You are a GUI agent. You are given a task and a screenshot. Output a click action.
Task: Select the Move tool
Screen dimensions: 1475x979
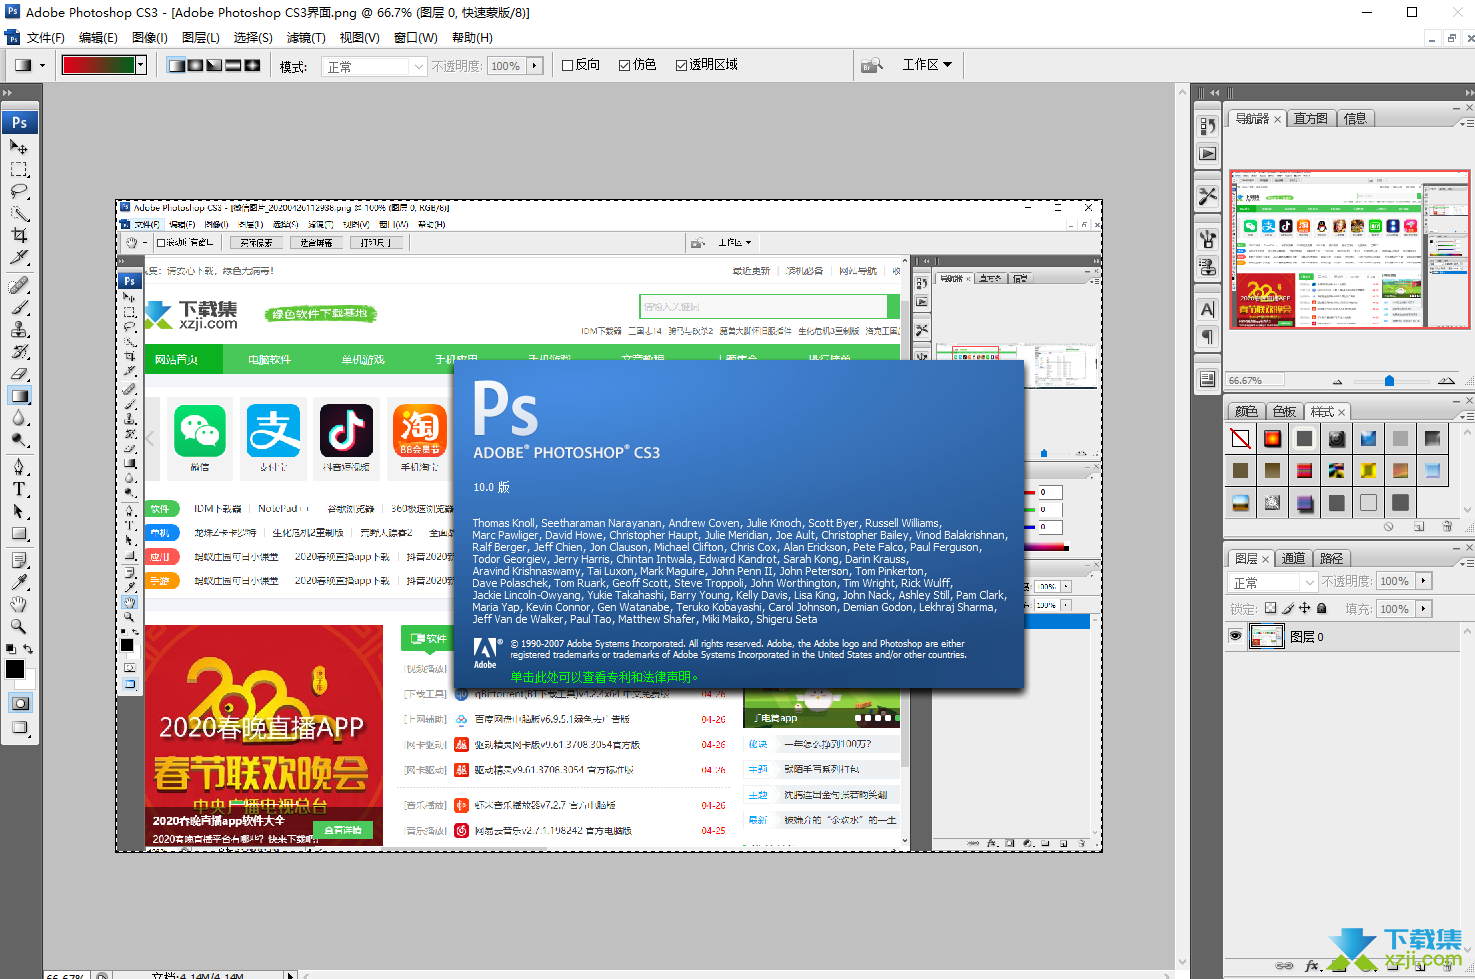[19, 147]
